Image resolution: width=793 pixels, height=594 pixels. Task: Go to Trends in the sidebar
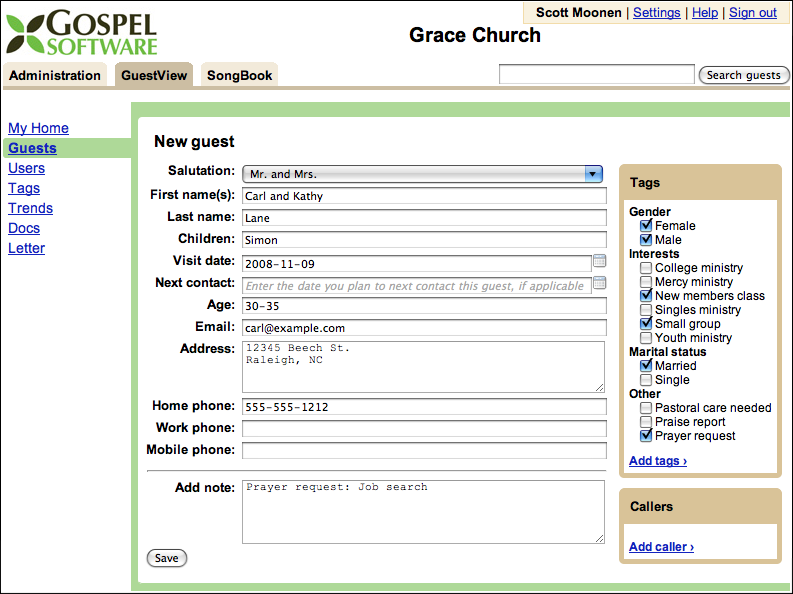[30, 208]
